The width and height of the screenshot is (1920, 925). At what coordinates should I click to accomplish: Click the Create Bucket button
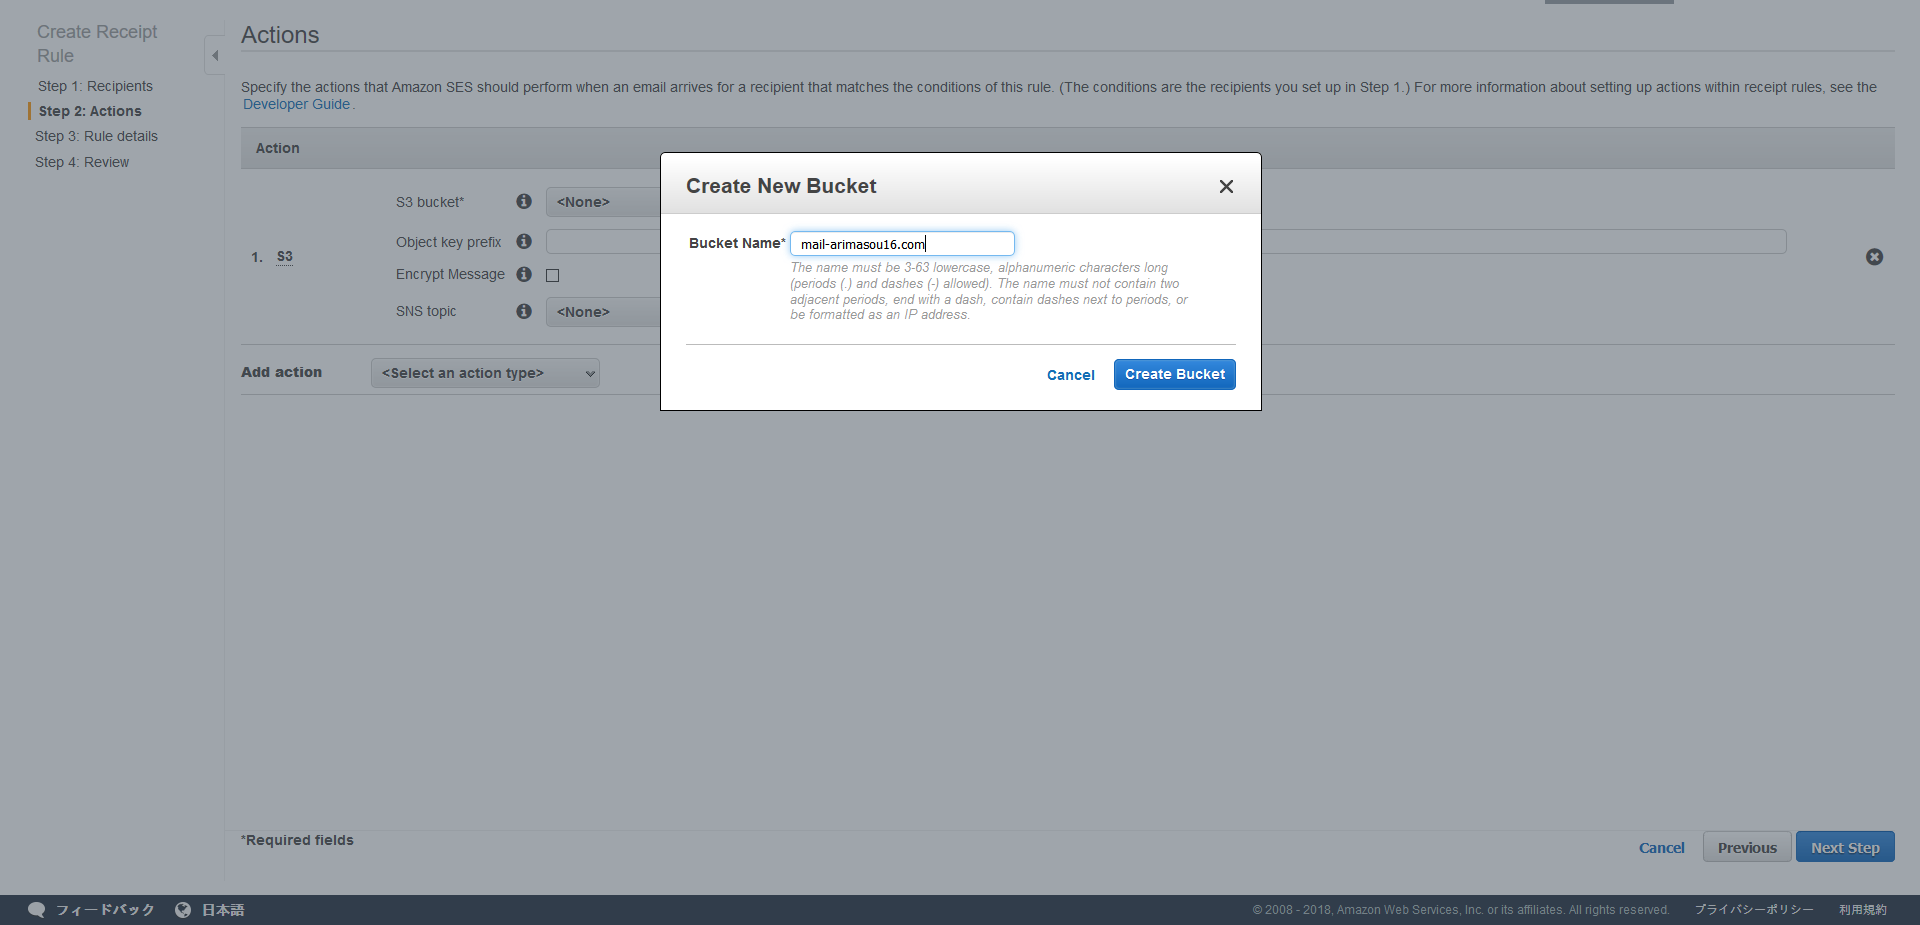pos(1174,374)
